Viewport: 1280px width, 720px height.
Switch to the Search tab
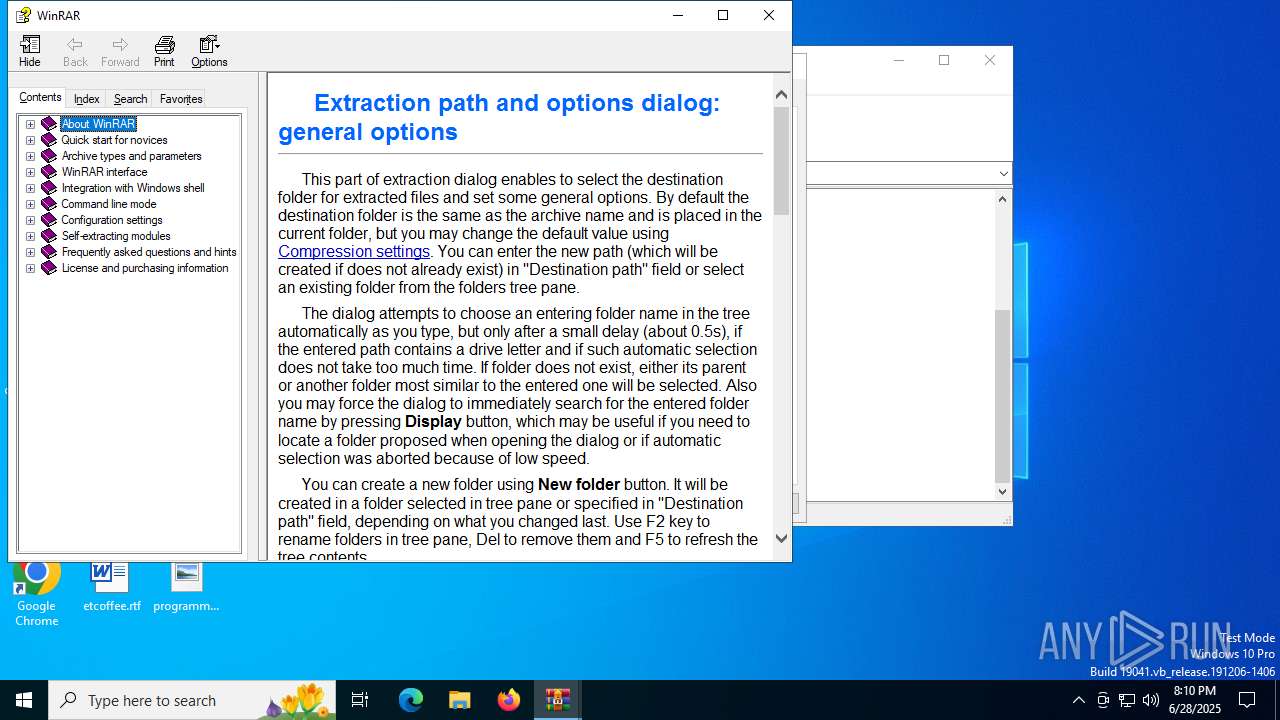coord(130,99)
